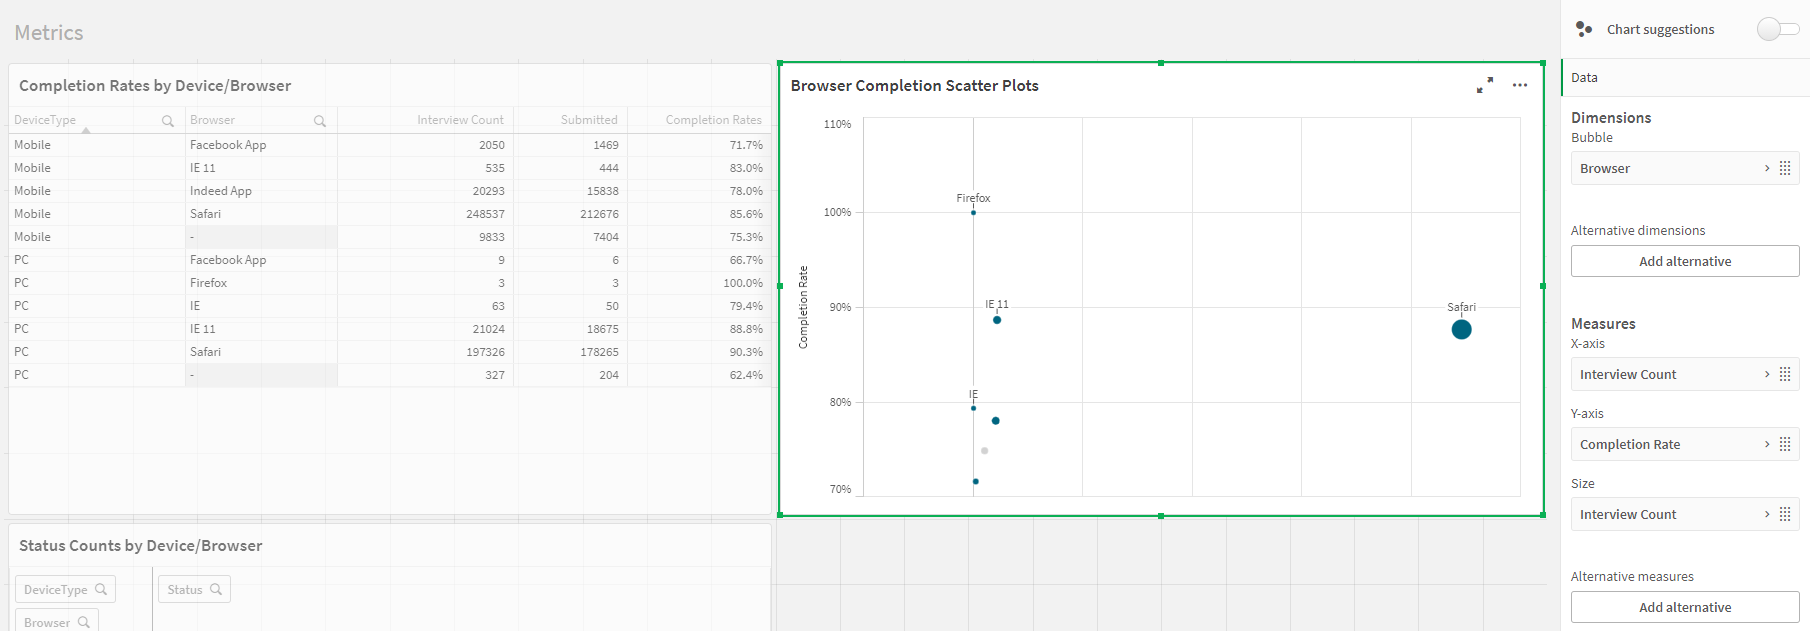This screenshot has height=631, width=1810.
Task: Click Add alternative under Alternative measures
Action: [1685, 607]
